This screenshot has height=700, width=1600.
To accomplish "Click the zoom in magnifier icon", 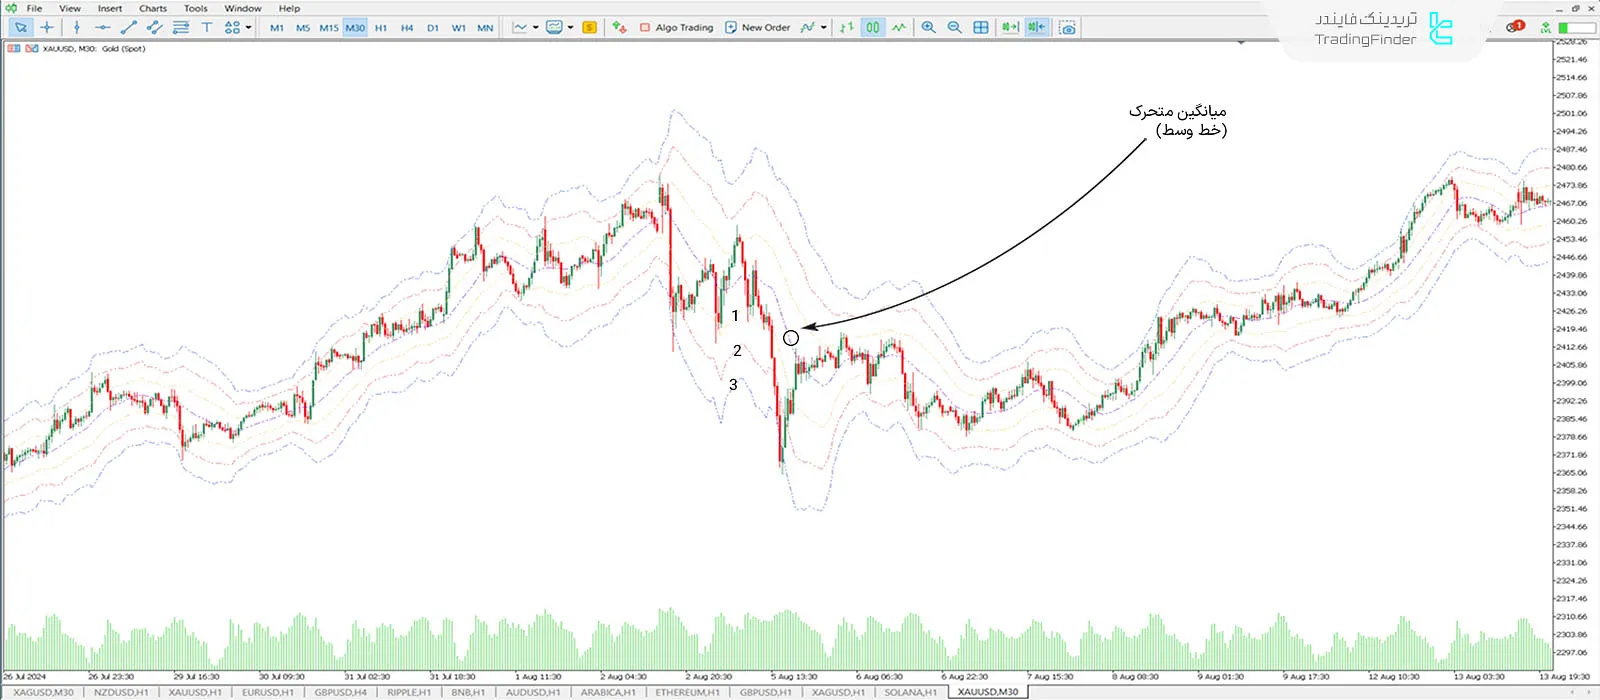I will tap(928, 27).
